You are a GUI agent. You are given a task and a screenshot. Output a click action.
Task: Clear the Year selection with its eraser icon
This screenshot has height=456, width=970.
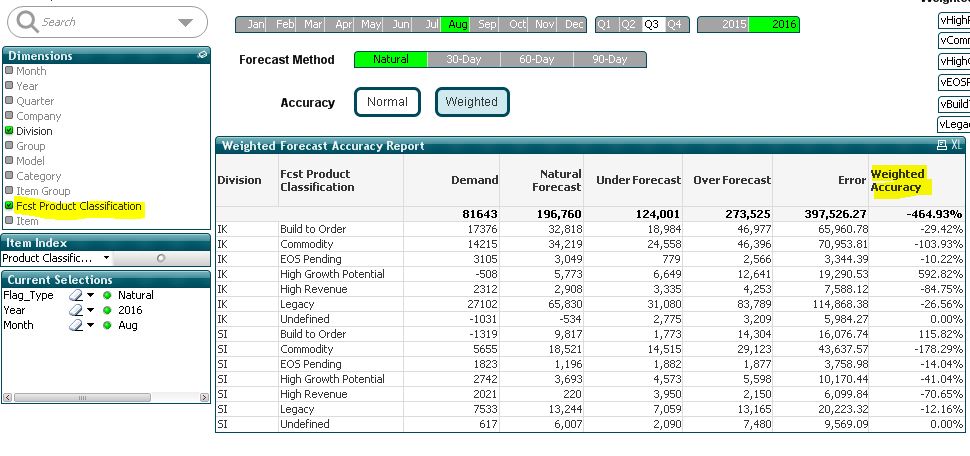pyautogui.click(x=74, y=311)
